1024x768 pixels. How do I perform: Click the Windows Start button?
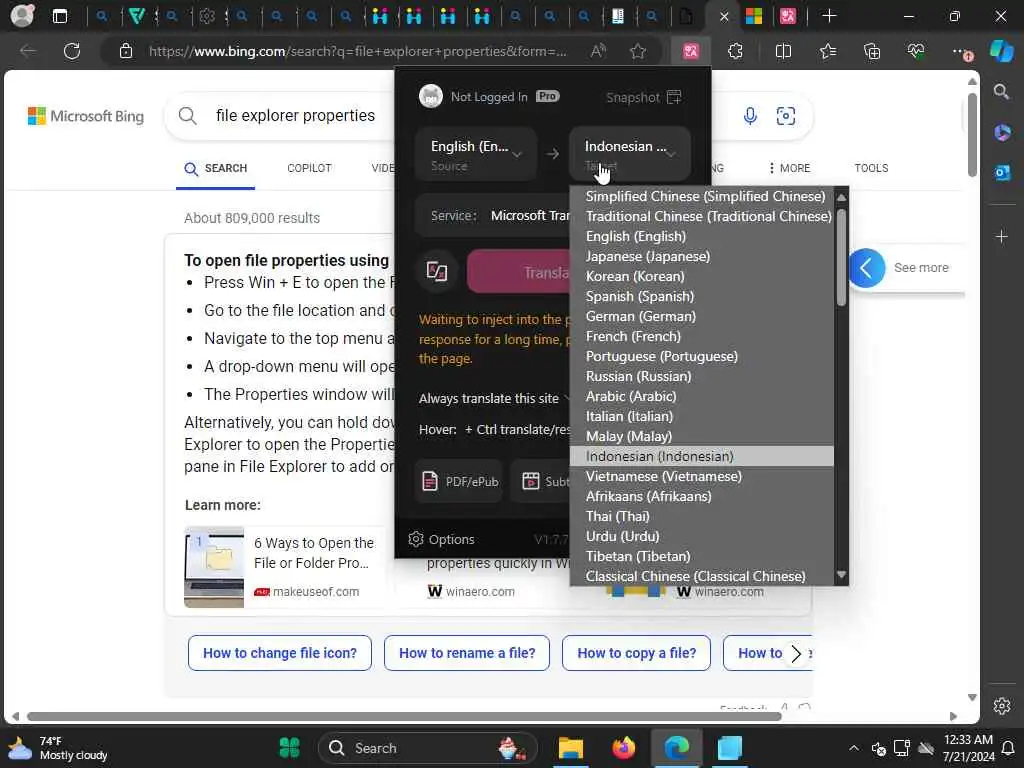point(289,748)
